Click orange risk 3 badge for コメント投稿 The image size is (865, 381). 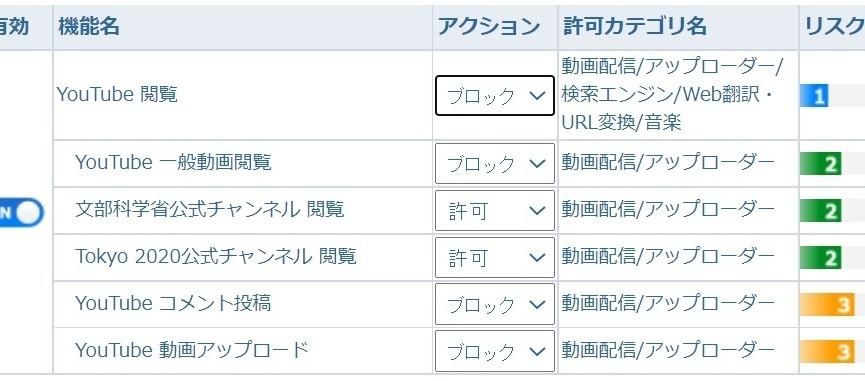[x=827, y=304]
